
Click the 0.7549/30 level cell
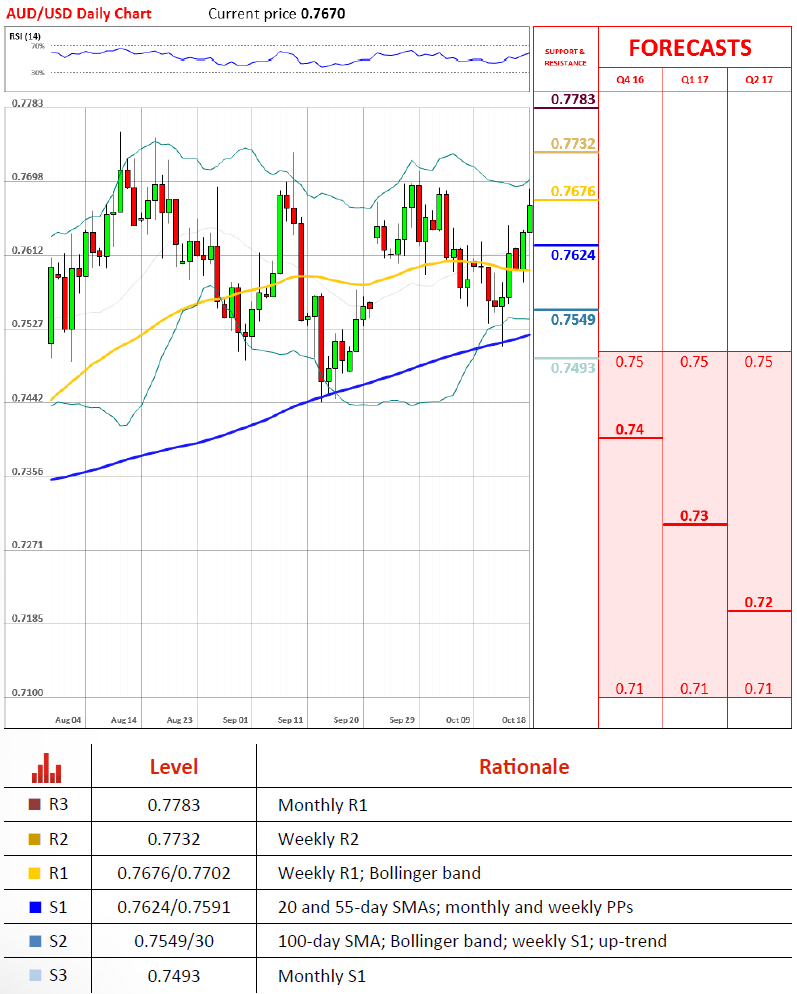coord(174,941)
